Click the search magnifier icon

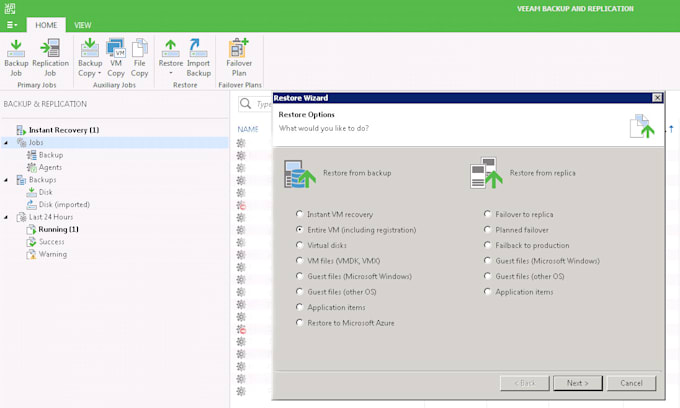tap(245, 104)
